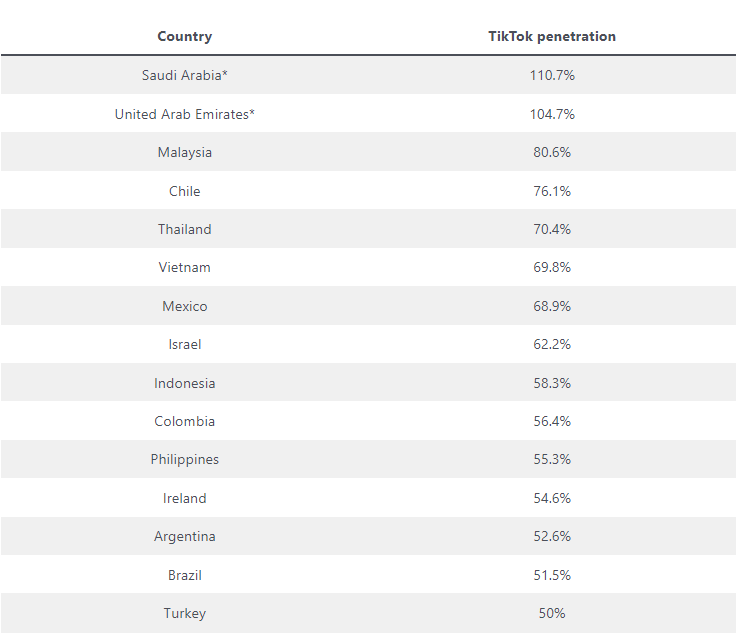
Task: Click the Israel country cell
Action: 185,344
